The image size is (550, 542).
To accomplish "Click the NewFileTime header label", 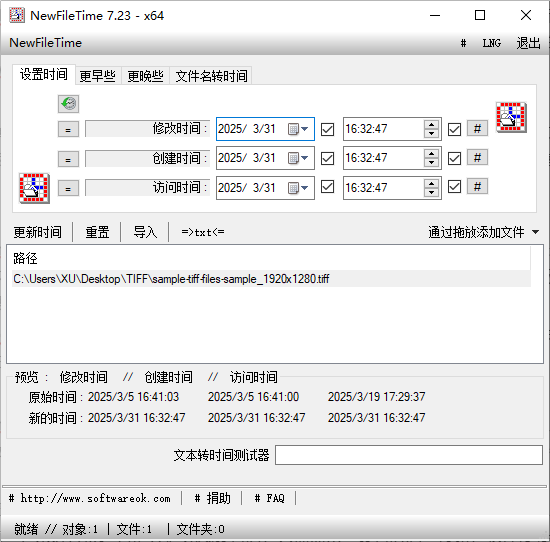I will (x=46, y=43).
